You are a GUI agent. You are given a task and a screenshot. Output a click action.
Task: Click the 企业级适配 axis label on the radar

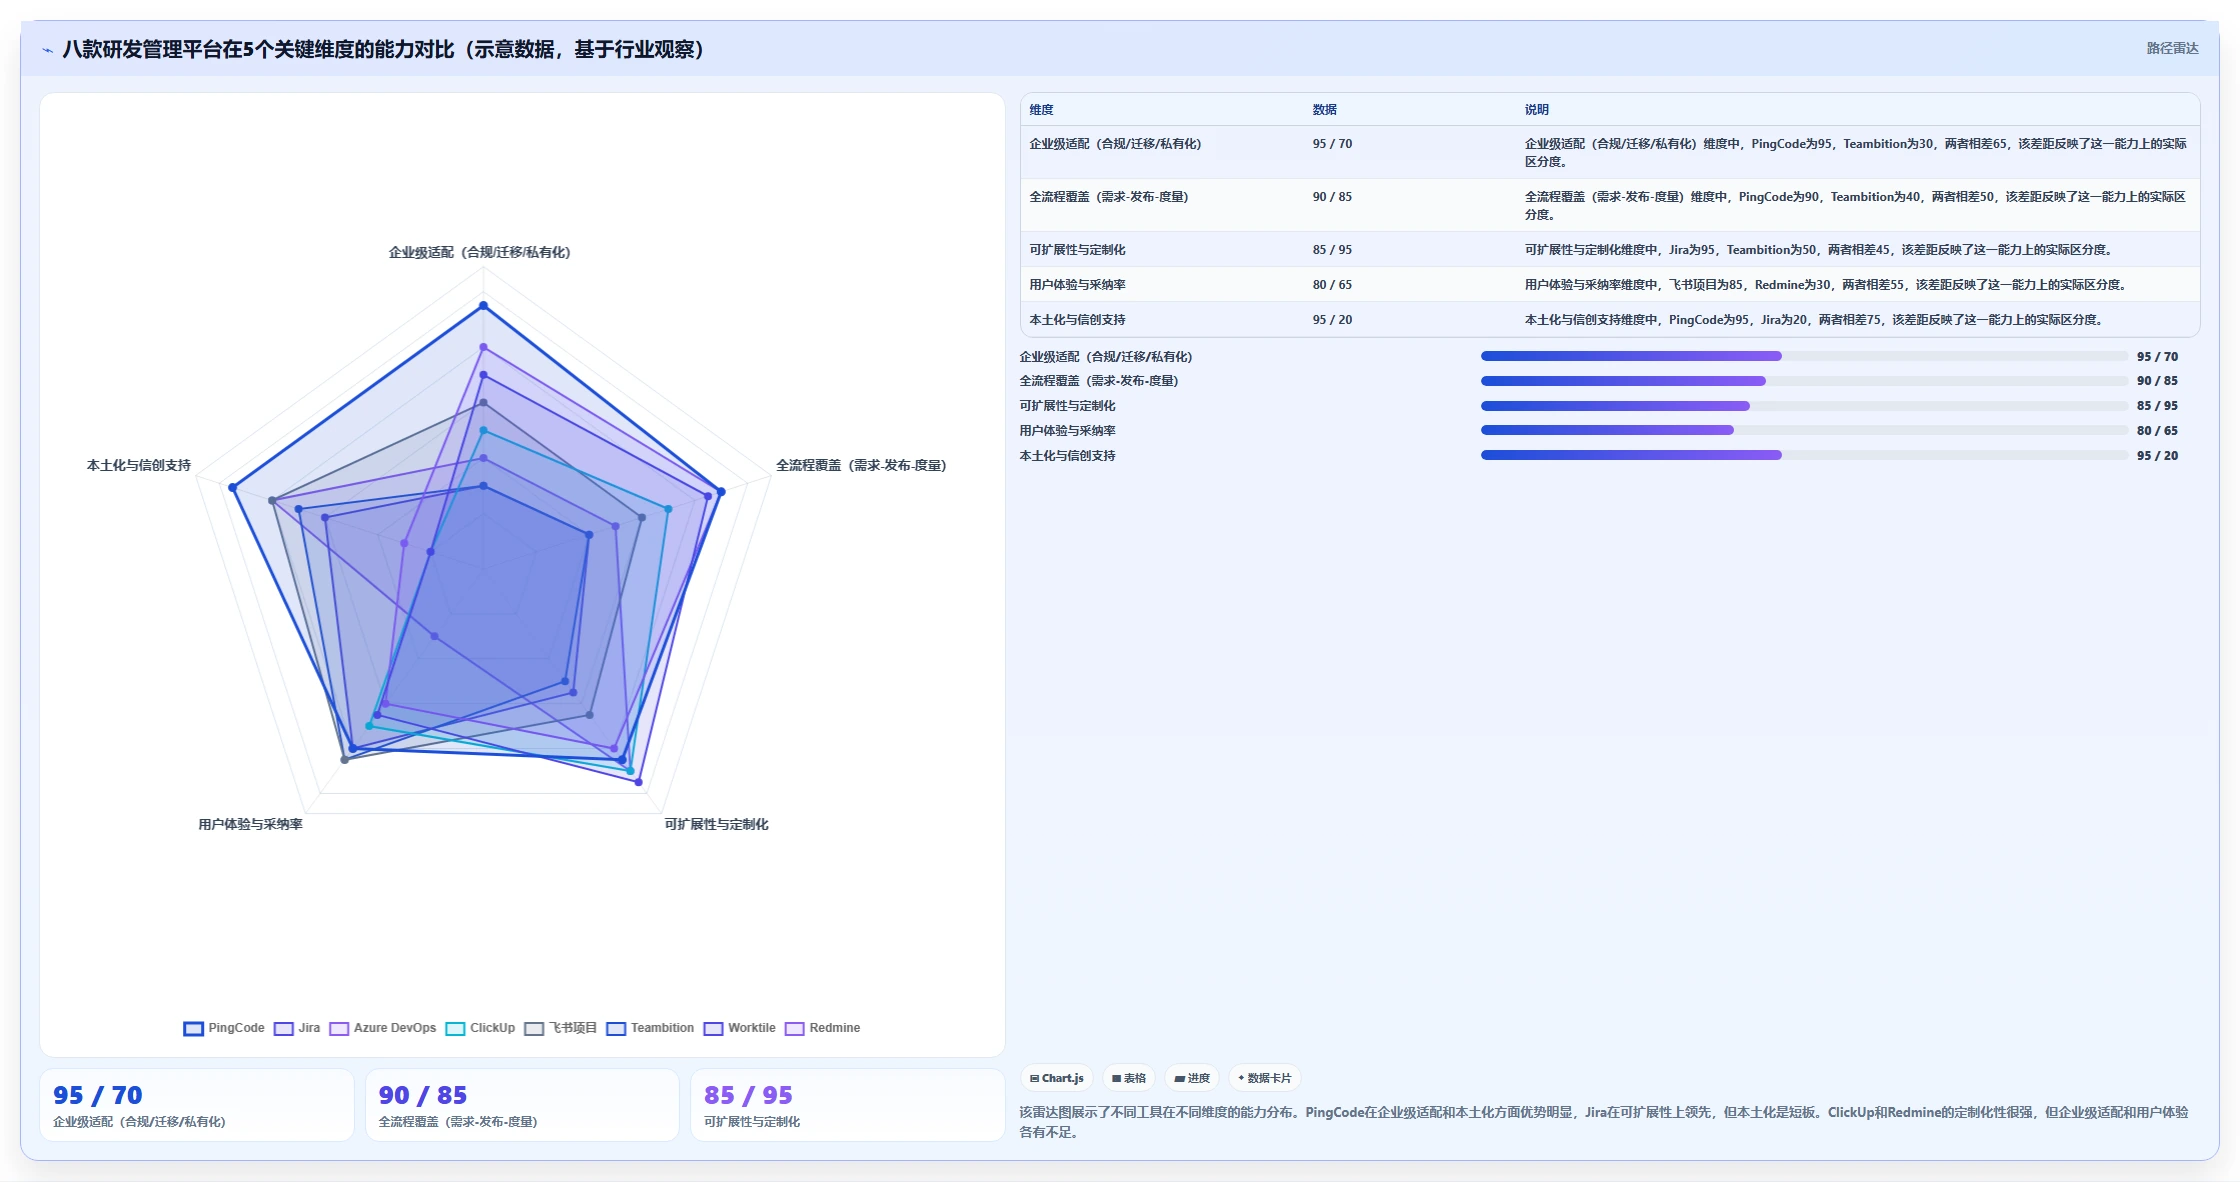tap(480, 252)
